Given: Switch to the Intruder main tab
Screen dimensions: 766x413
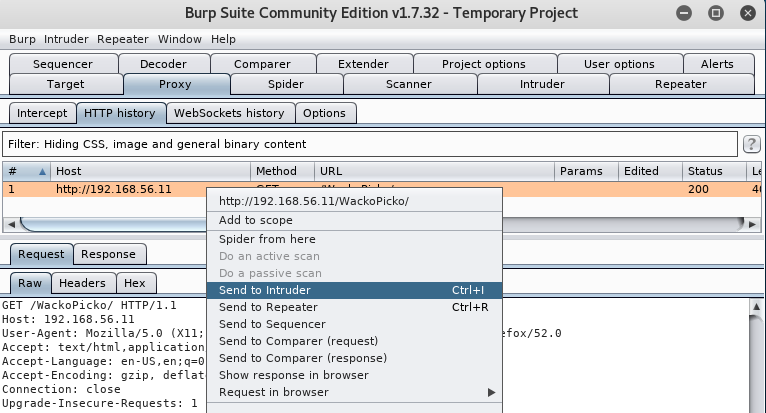Looking at the screenshot, I should tap(542, 84).
